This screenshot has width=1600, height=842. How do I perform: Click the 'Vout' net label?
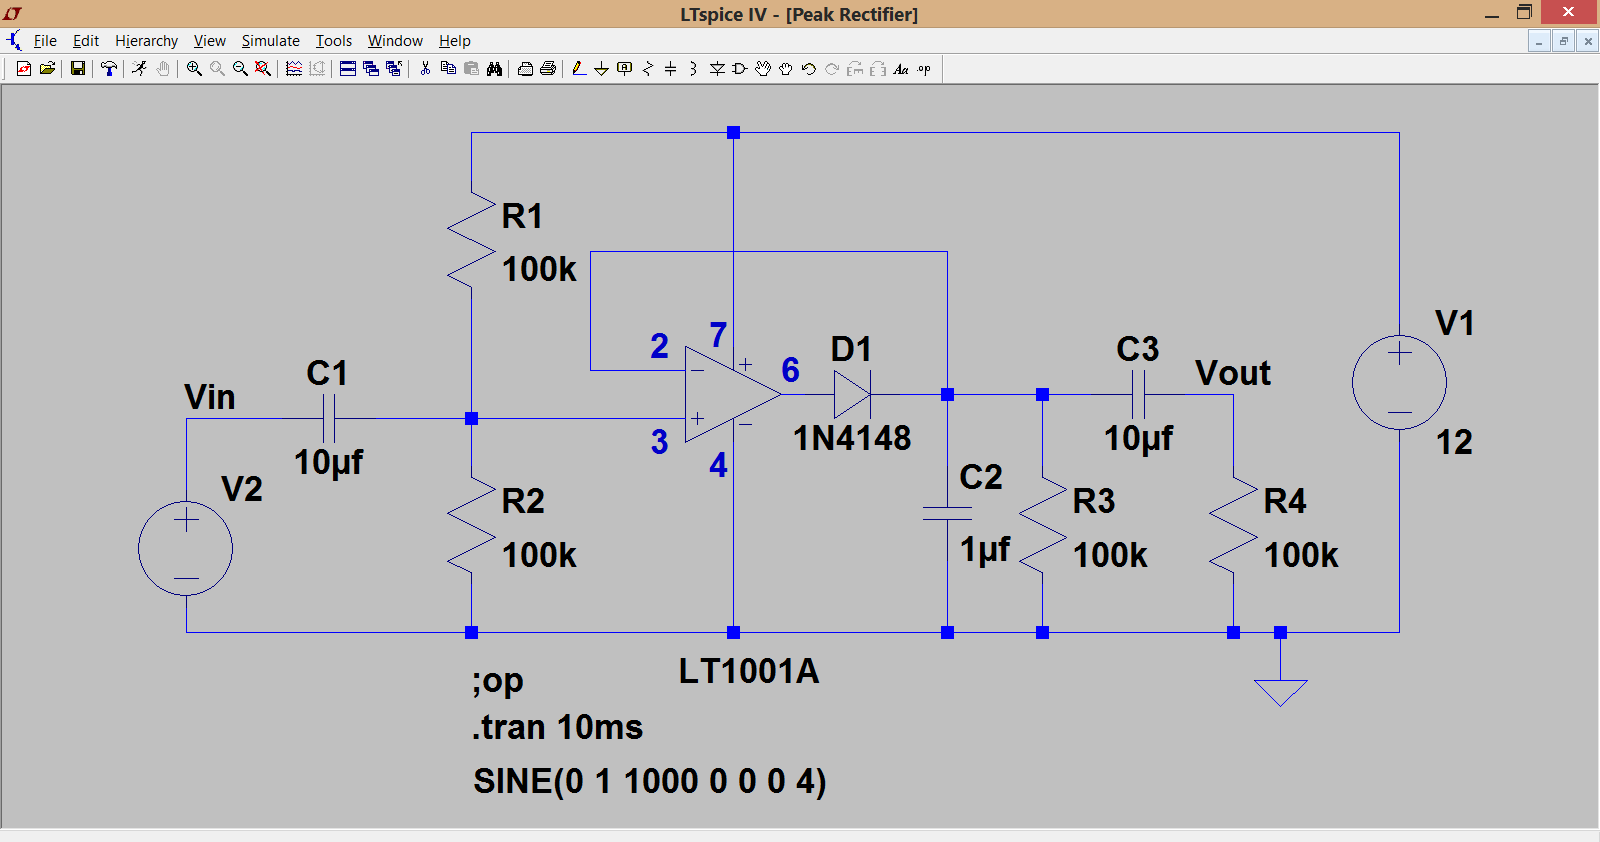coord(1233,373)
